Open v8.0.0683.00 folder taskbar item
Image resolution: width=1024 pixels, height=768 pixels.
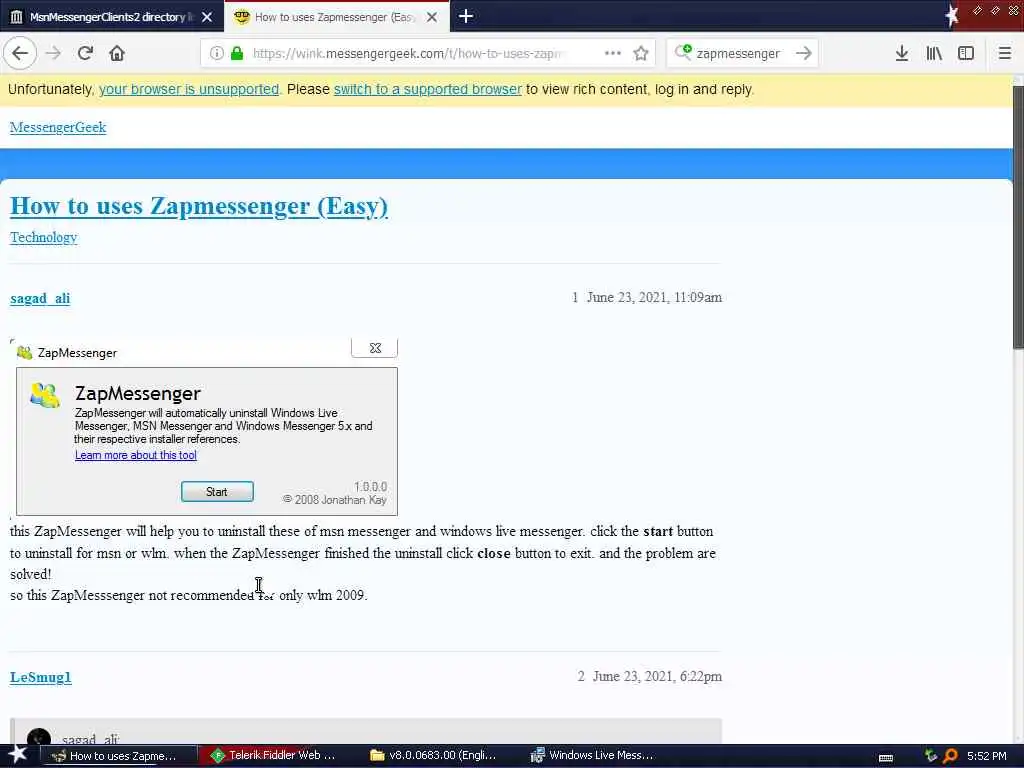point(436,756)
